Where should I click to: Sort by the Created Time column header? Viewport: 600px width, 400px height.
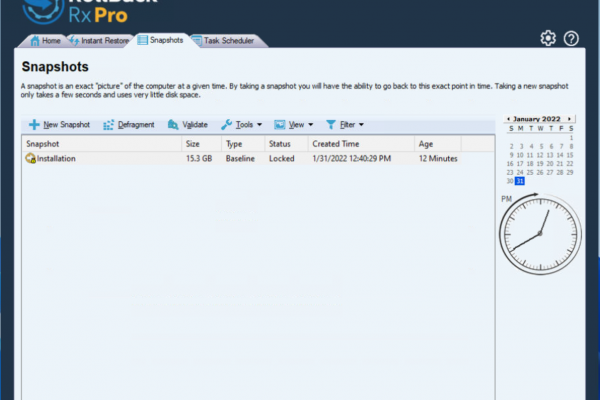(x=361, y=144)
